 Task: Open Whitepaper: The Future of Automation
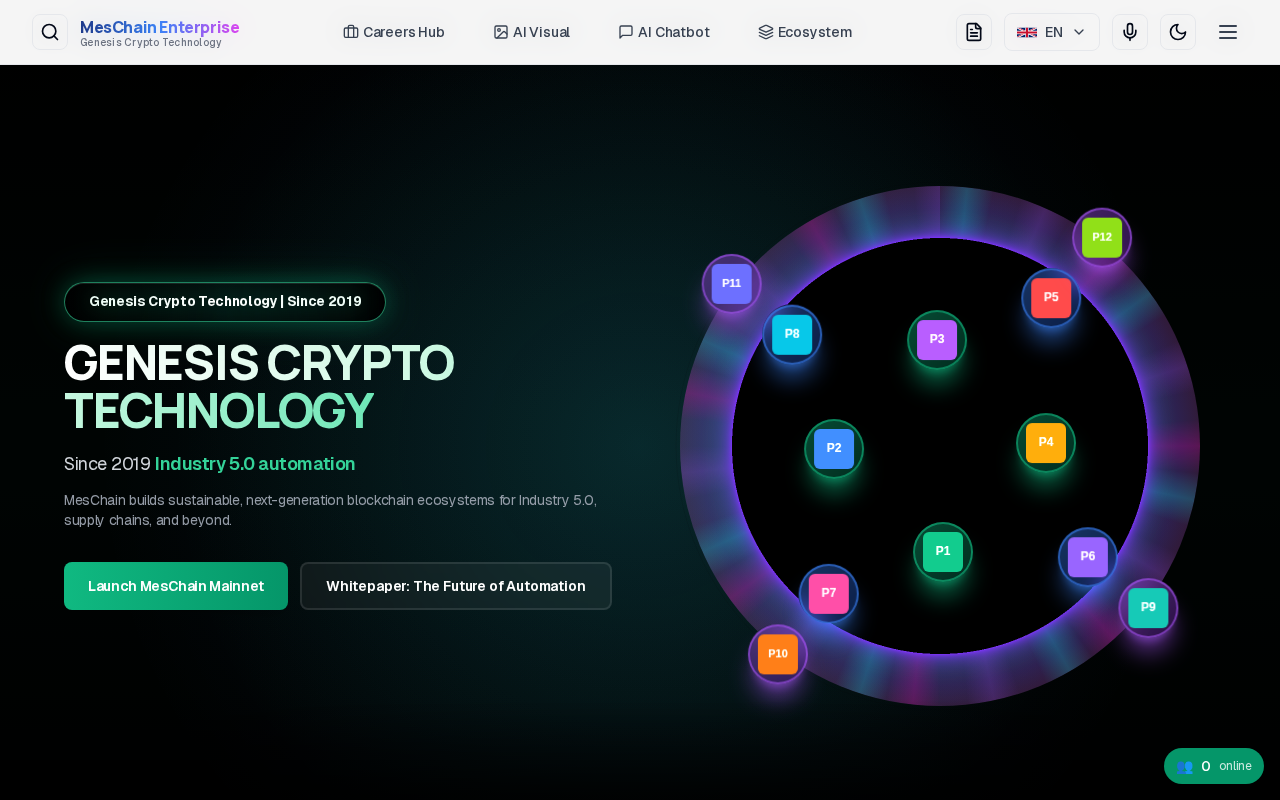click(x=456, y=586)
